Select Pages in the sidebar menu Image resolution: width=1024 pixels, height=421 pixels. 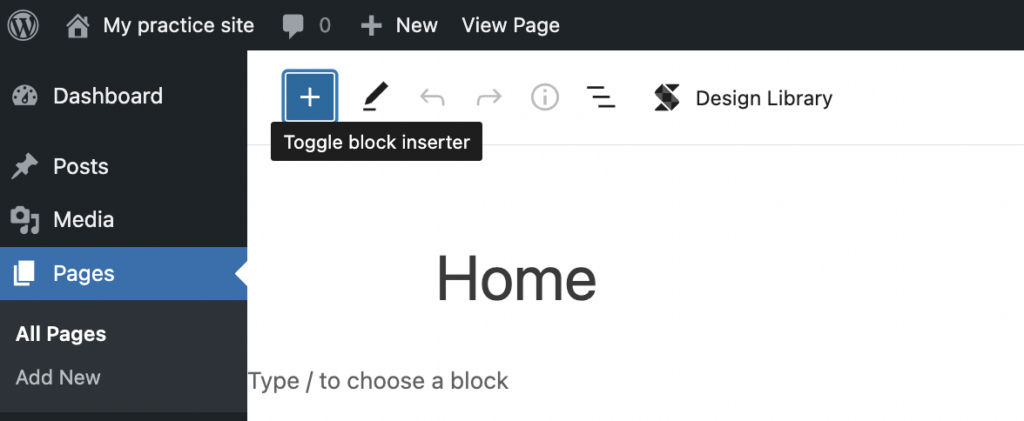[x=123, y=273]
